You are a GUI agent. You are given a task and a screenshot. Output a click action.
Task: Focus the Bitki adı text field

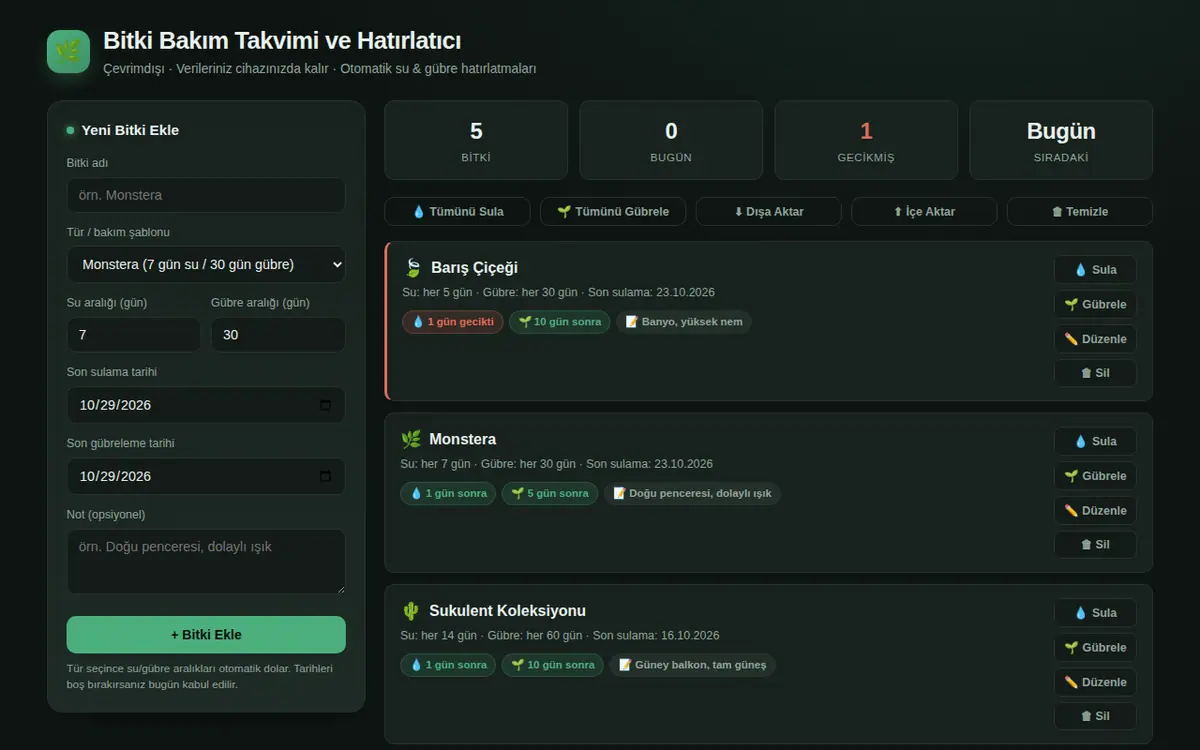[206, 195]
